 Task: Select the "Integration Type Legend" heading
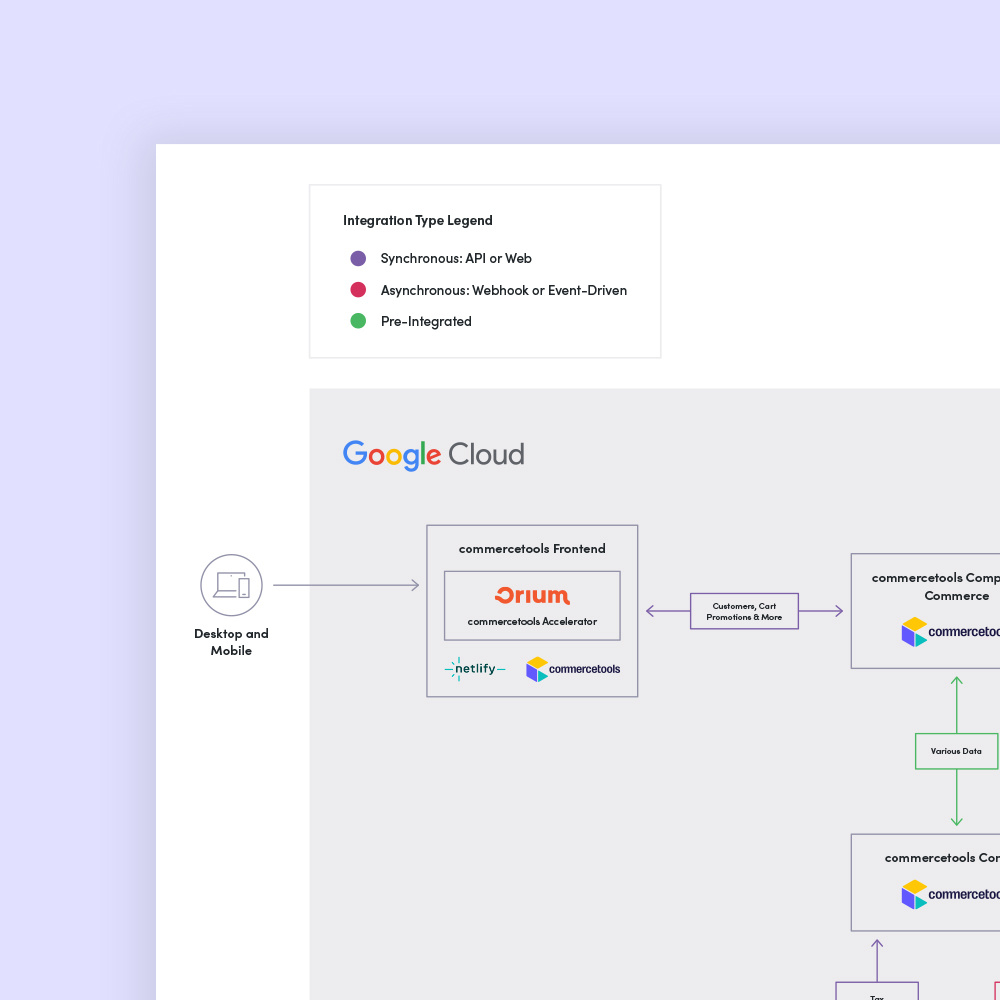coord(418,221)
